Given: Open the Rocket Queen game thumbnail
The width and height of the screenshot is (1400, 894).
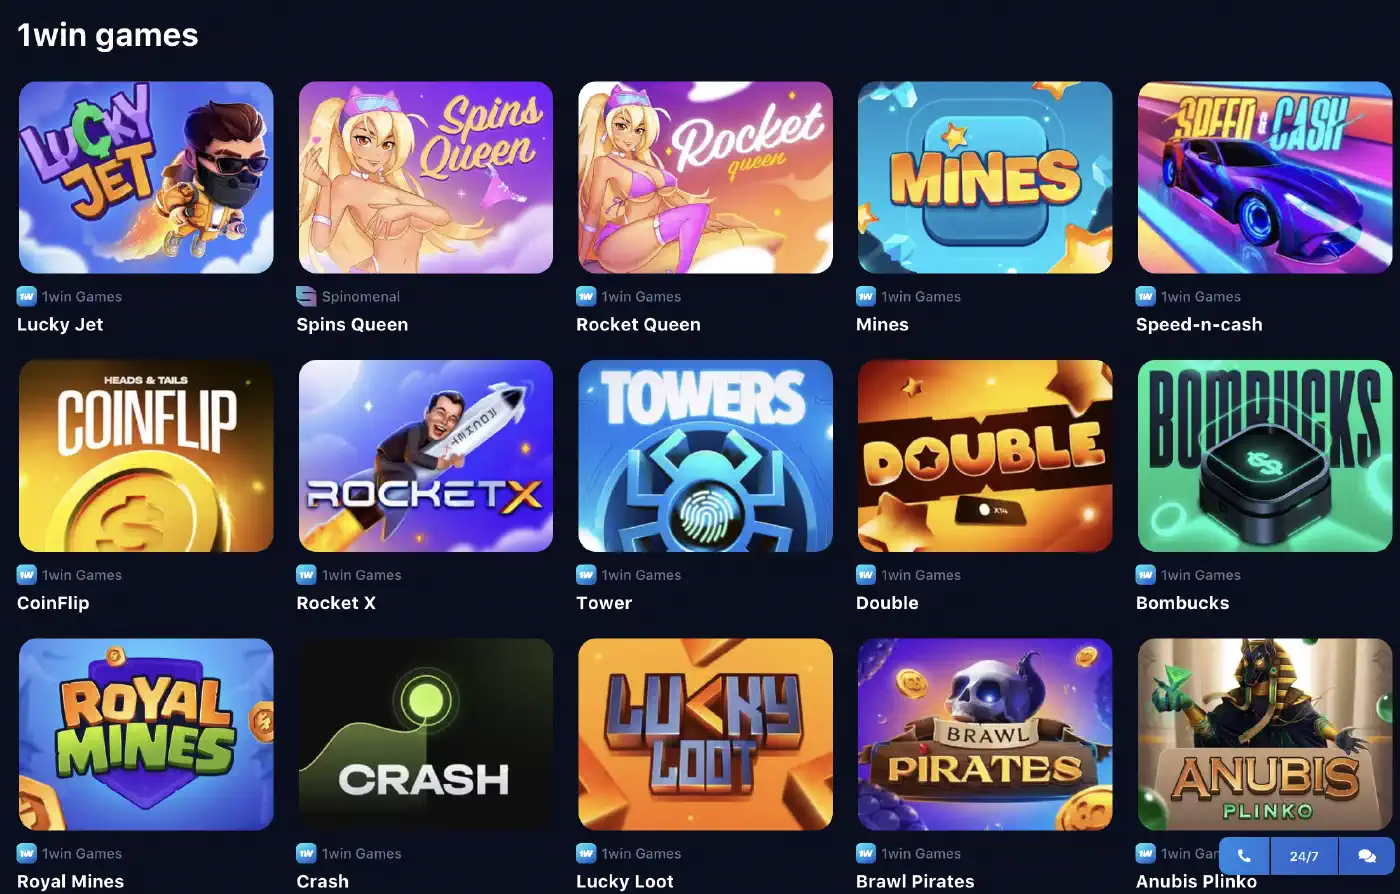Looking at the screenshot, I should [x=705, y=177].
